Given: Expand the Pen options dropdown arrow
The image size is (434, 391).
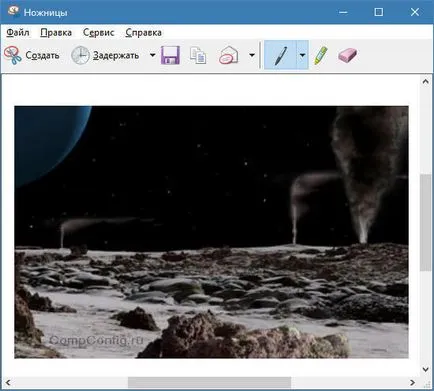Looking at the screenshot, I should click(302, 55).
